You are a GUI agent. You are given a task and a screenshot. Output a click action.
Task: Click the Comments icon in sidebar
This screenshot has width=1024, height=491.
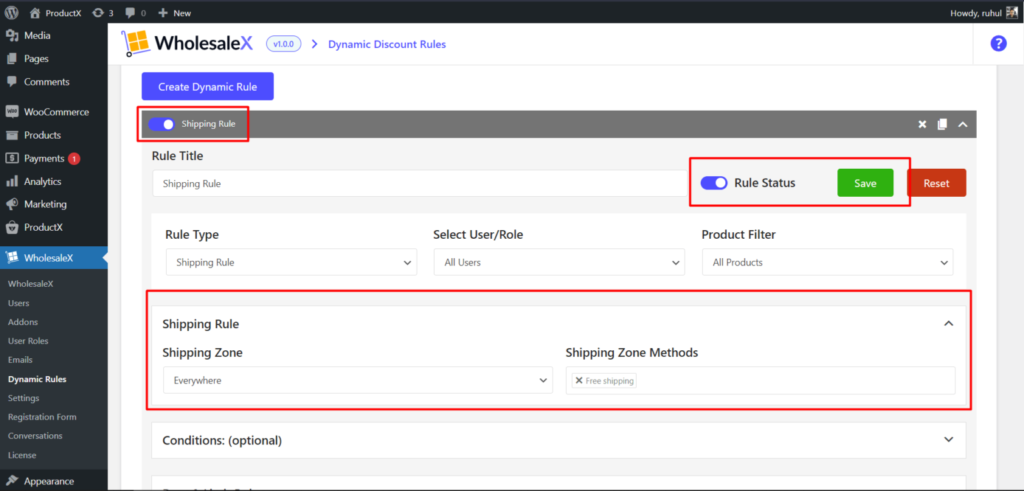click(x=12, y=82)
